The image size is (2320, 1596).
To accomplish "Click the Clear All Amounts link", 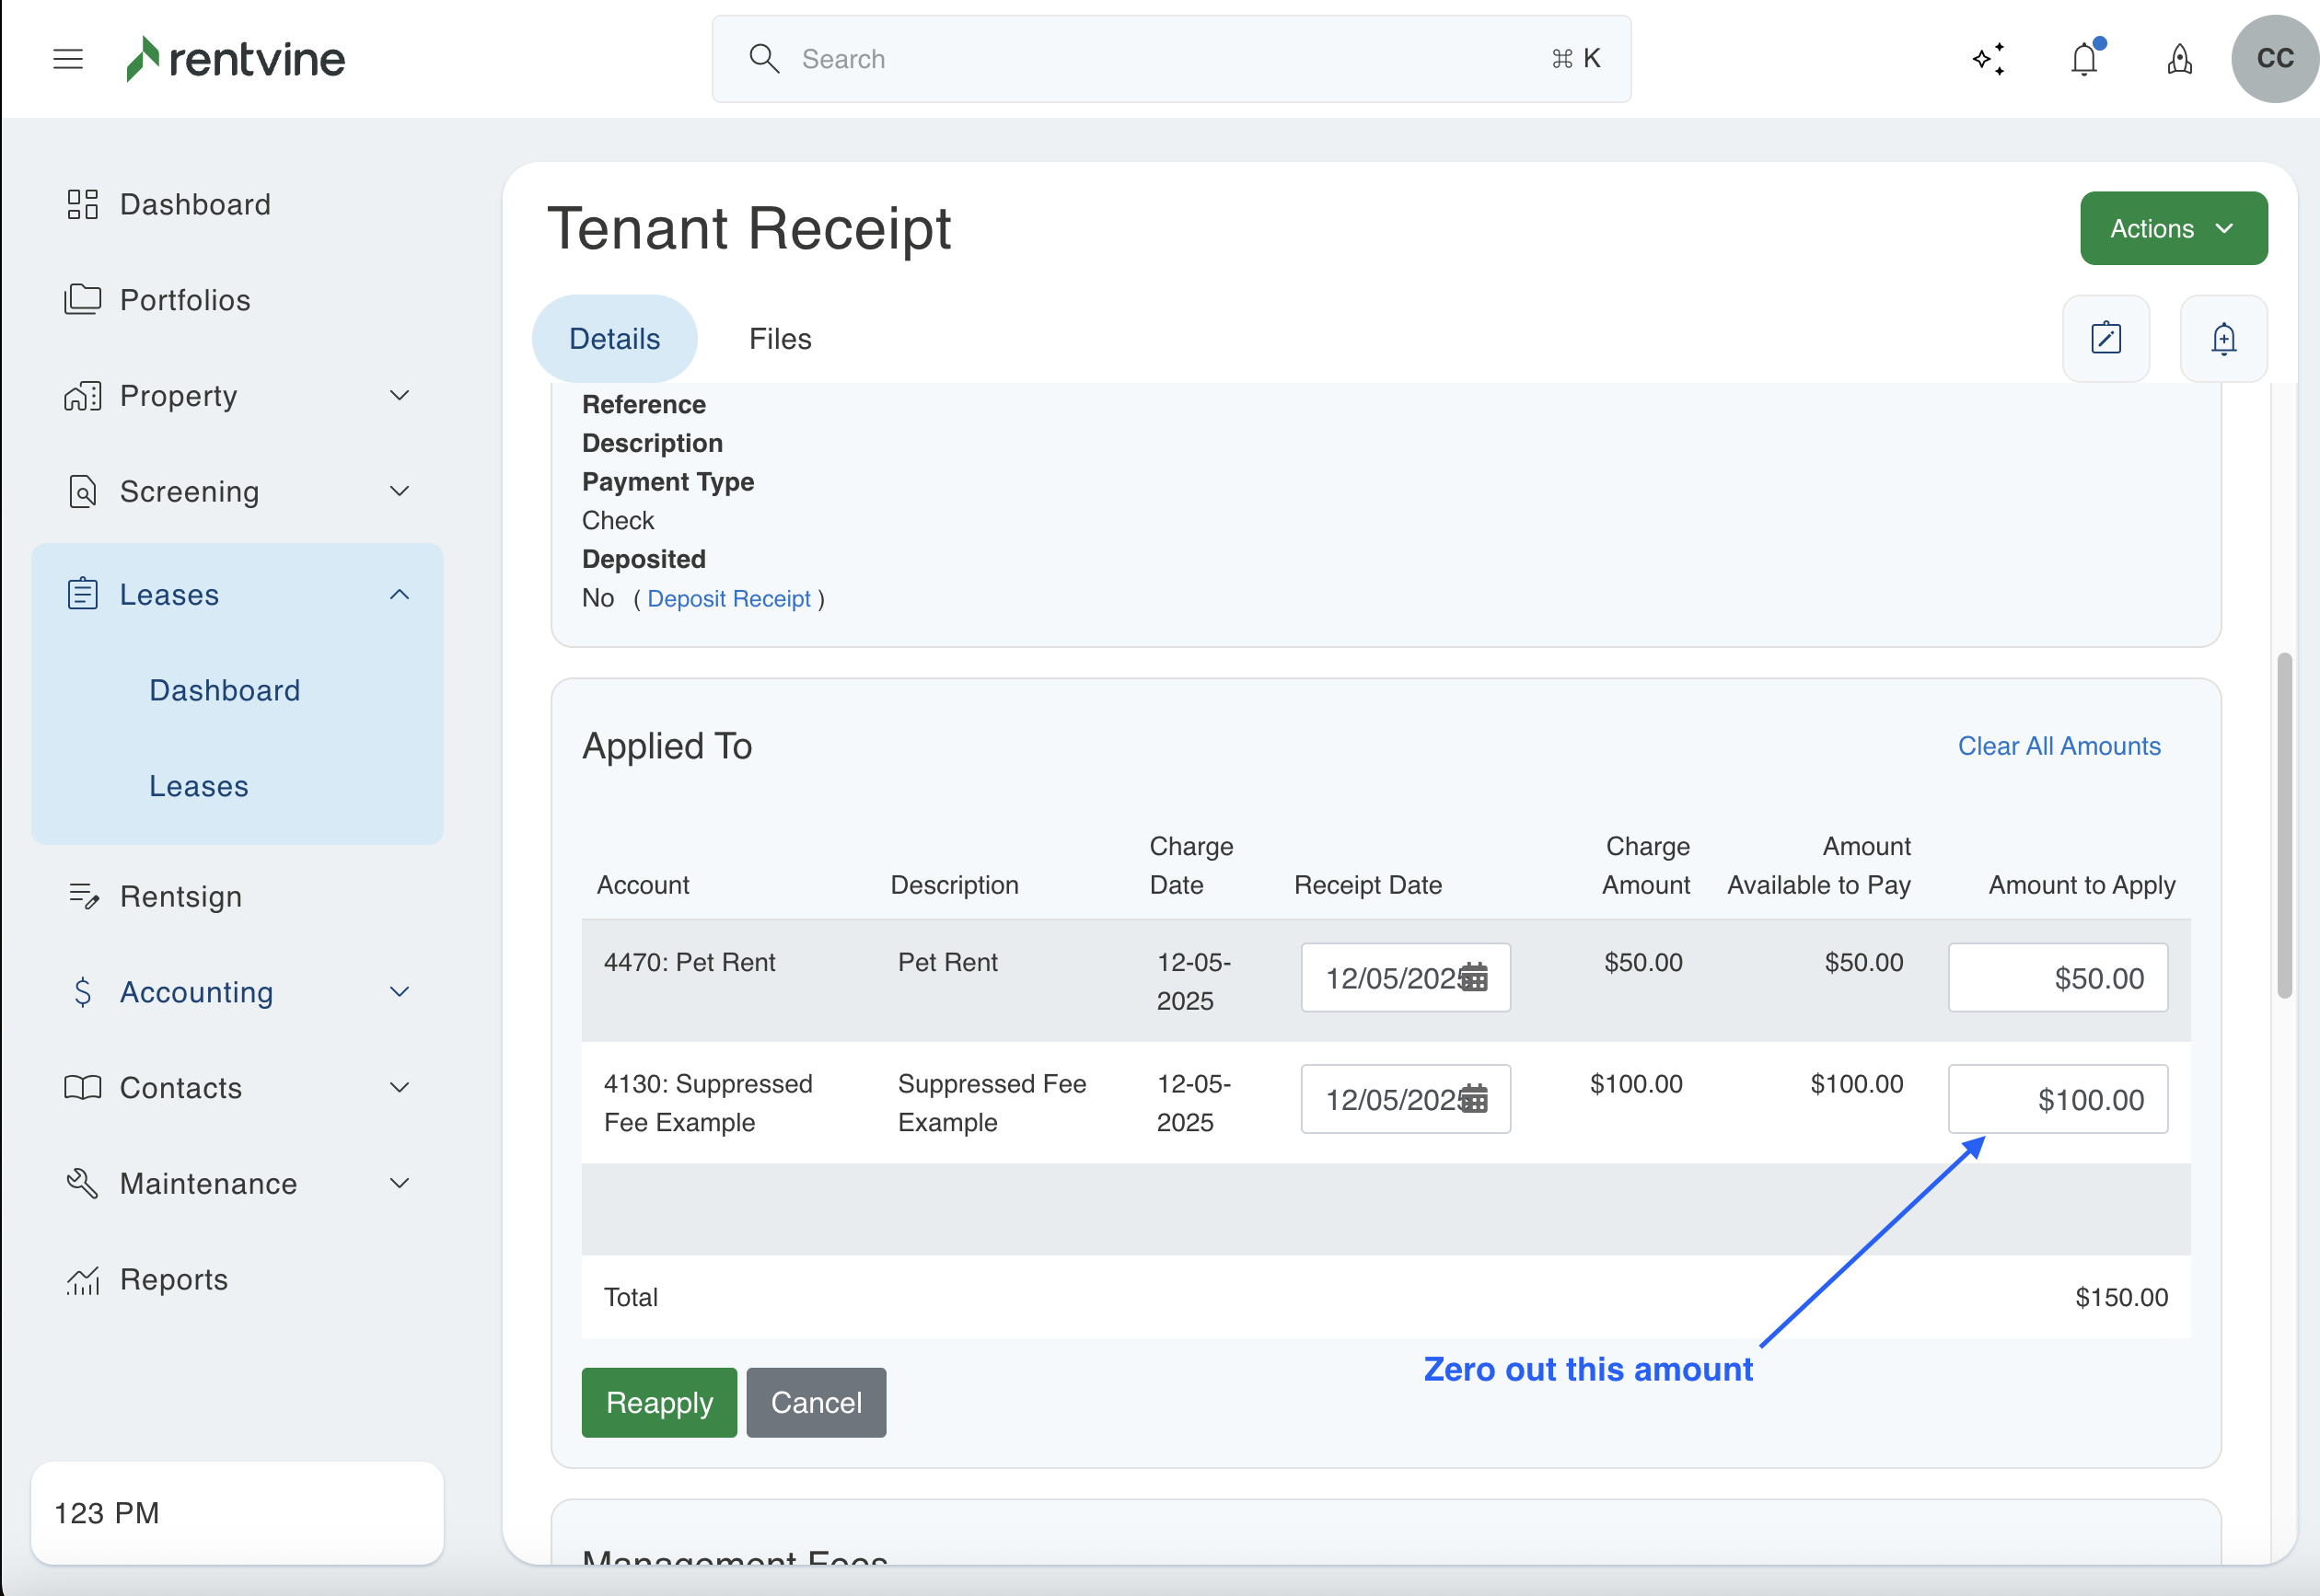I will 2058,746.
